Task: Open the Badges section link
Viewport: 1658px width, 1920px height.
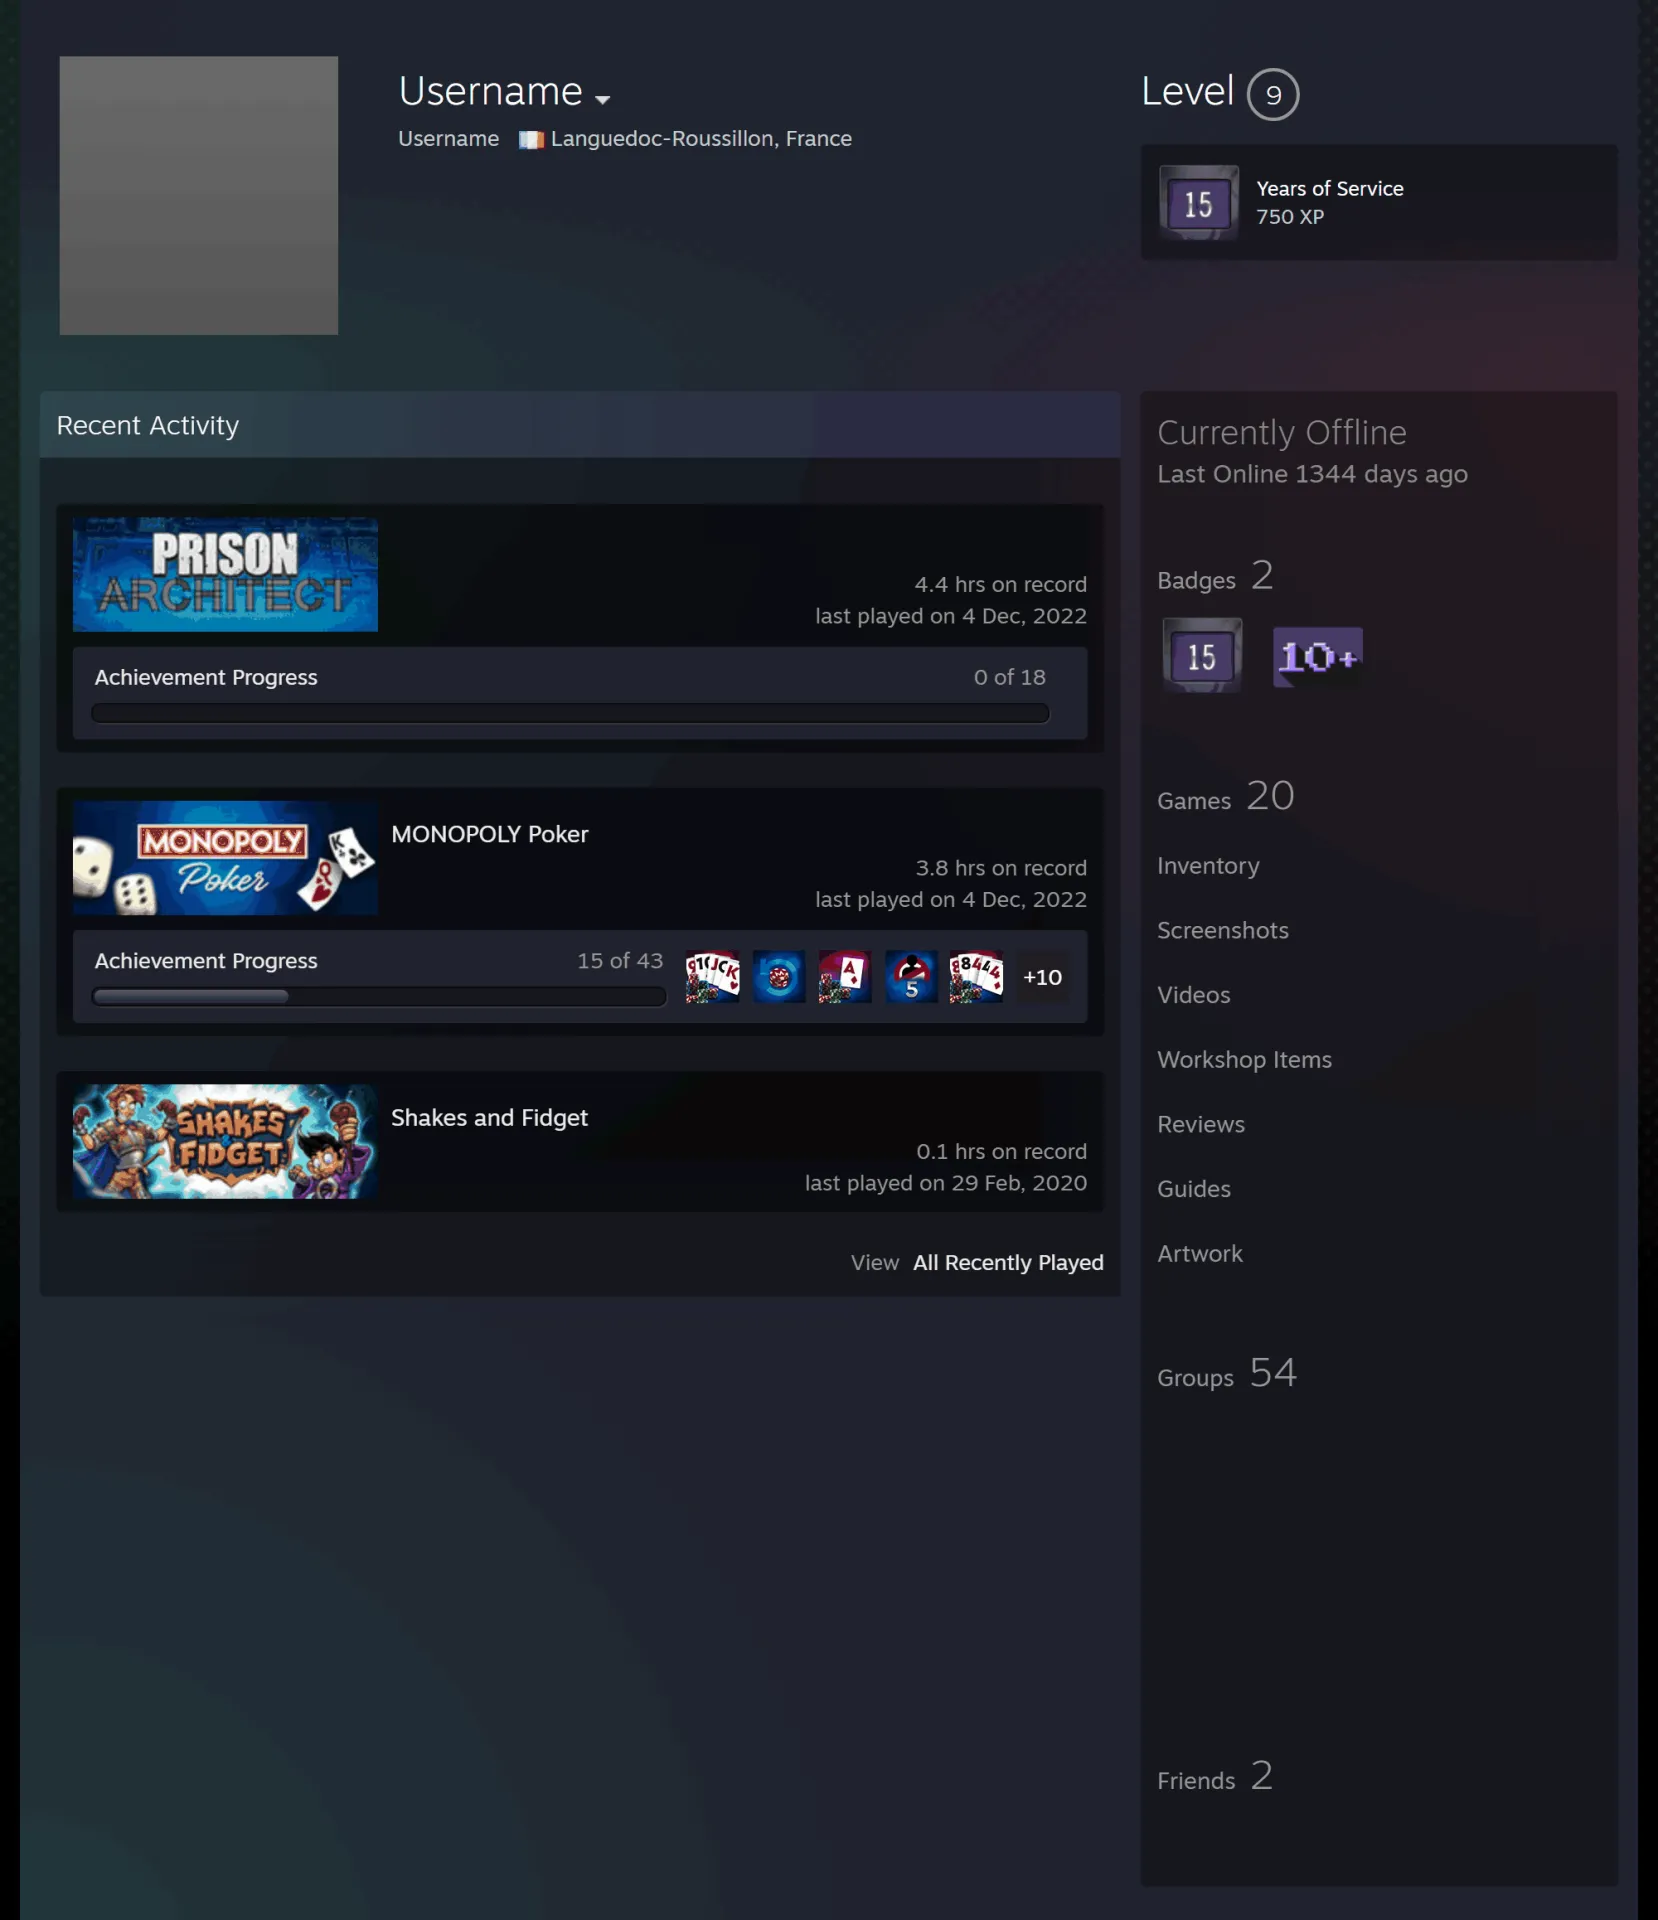Action: pyautogui.click(x=1215, y=577)
